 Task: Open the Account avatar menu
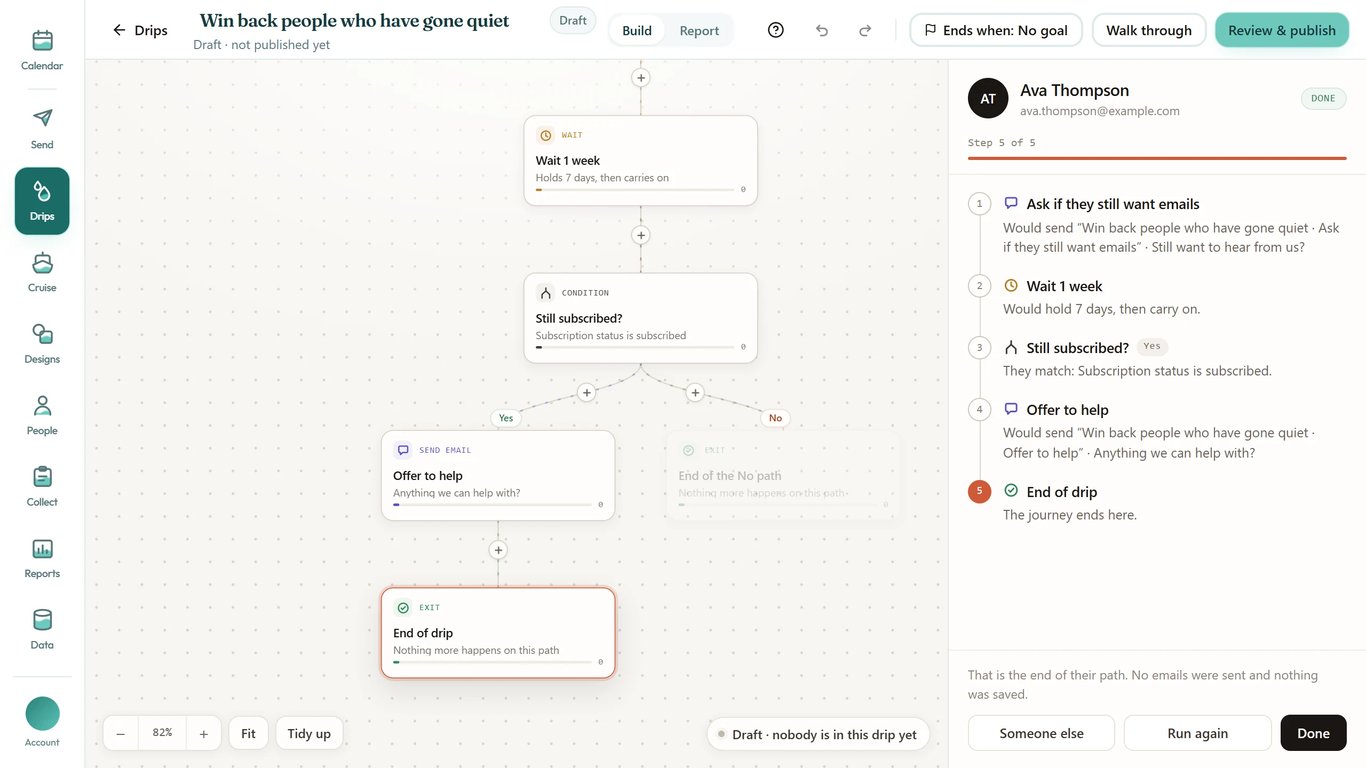click(42, 722)
